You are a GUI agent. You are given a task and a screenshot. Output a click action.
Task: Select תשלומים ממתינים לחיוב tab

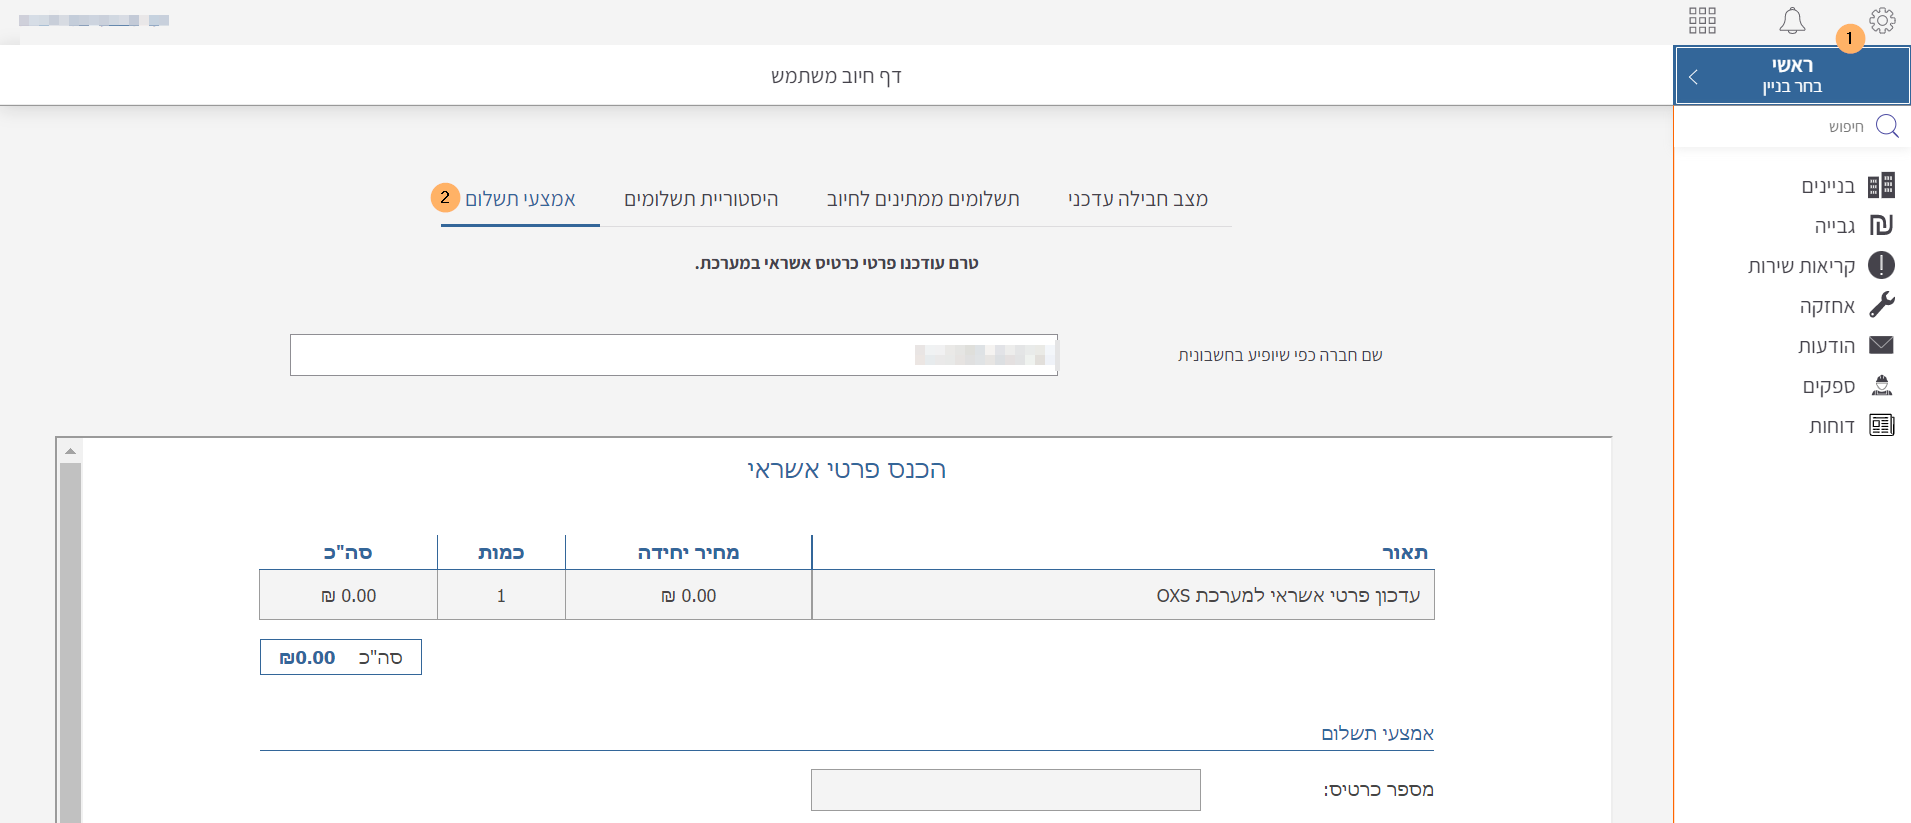(x=923, y=199)
